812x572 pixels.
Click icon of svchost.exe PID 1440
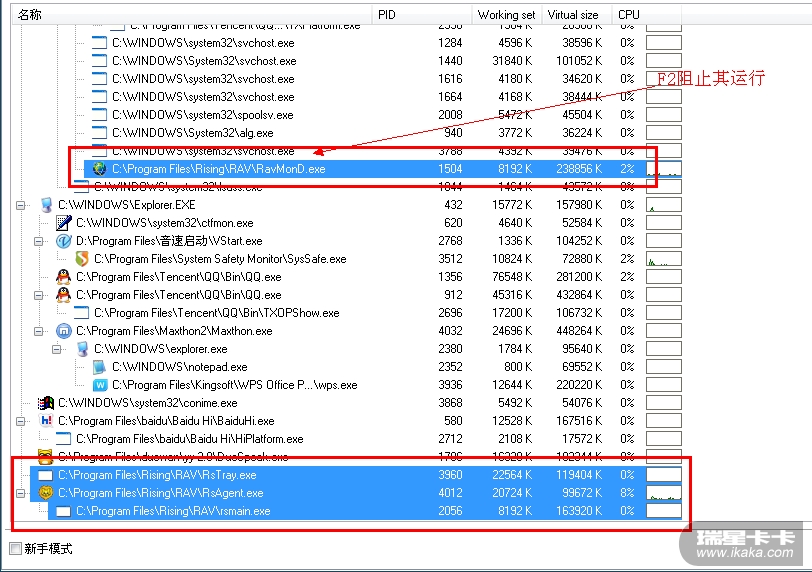99,61
